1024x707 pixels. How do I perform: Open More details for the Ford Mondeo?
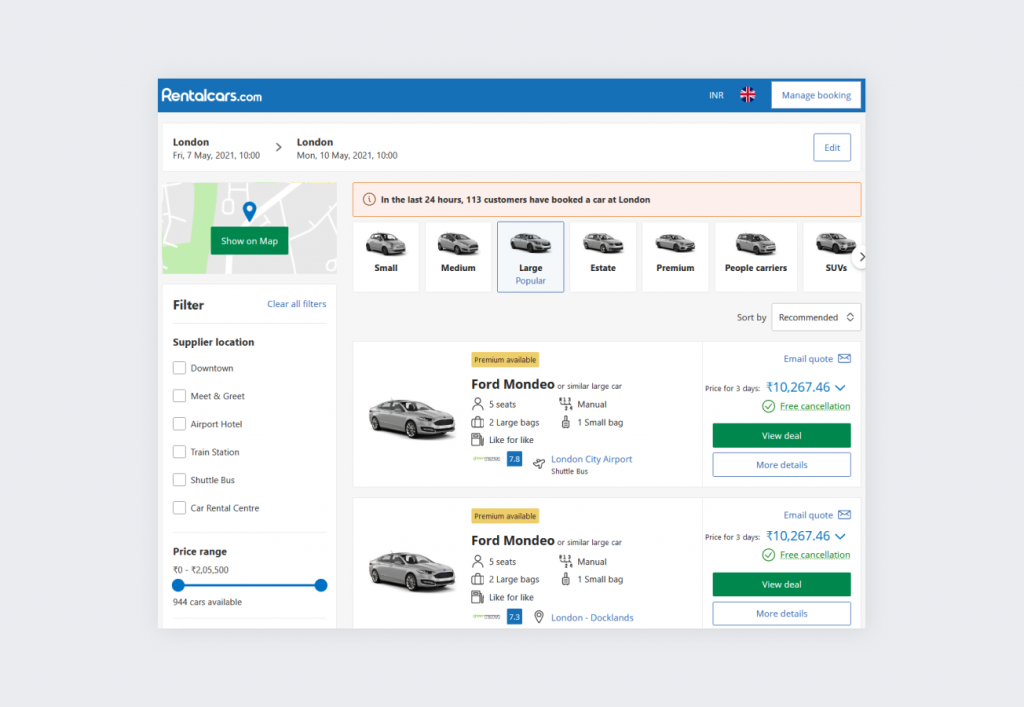(x=781, y=464)
